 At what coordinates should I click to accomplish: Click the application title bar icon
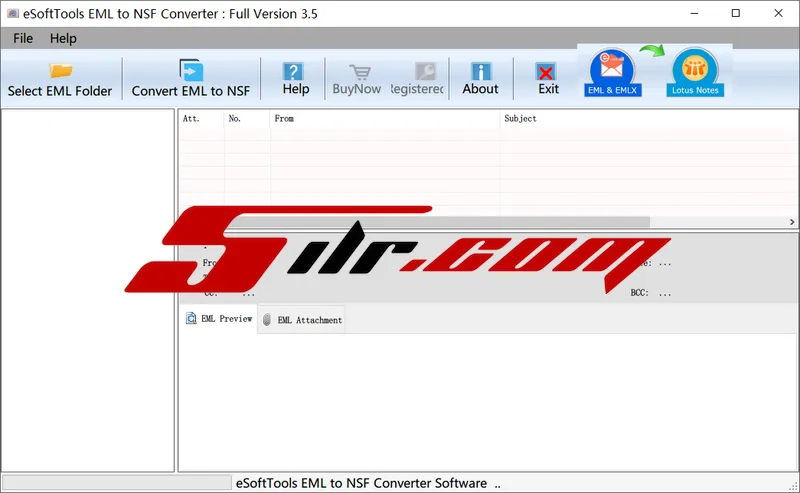pos(13,13)
